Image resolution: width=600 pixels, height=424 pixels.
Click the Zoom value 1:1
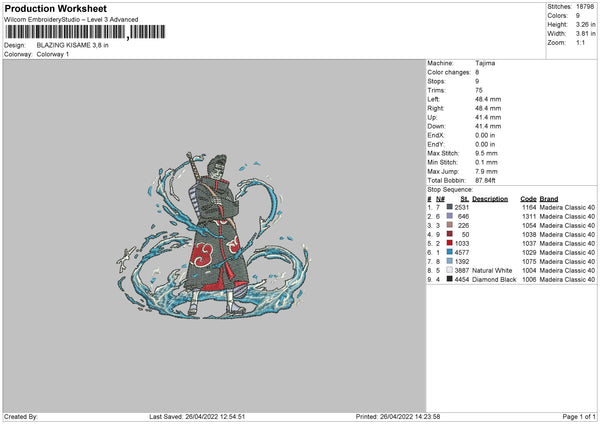580,42
